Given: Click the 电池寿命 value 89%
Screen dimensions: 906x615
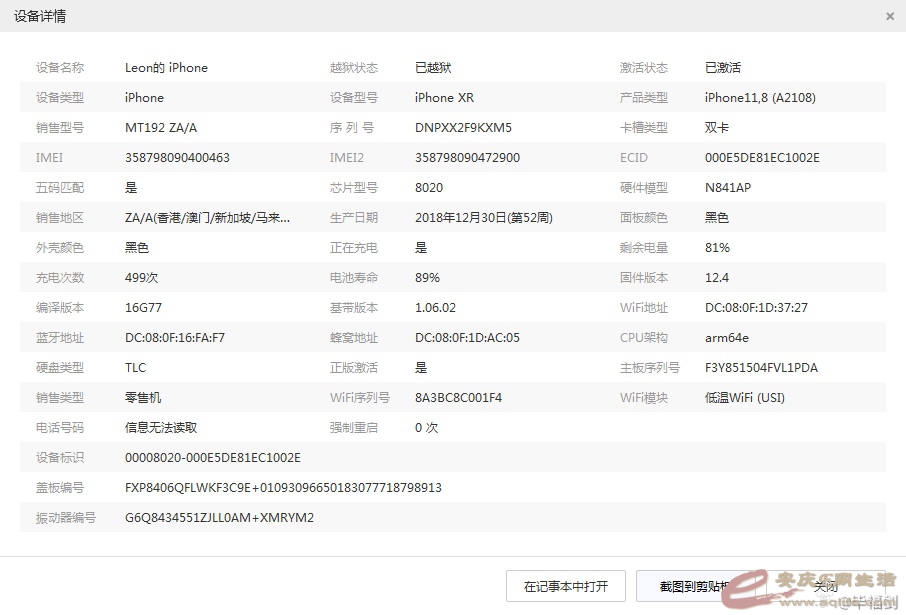Looking at the screenshot, I should (427, 278).
